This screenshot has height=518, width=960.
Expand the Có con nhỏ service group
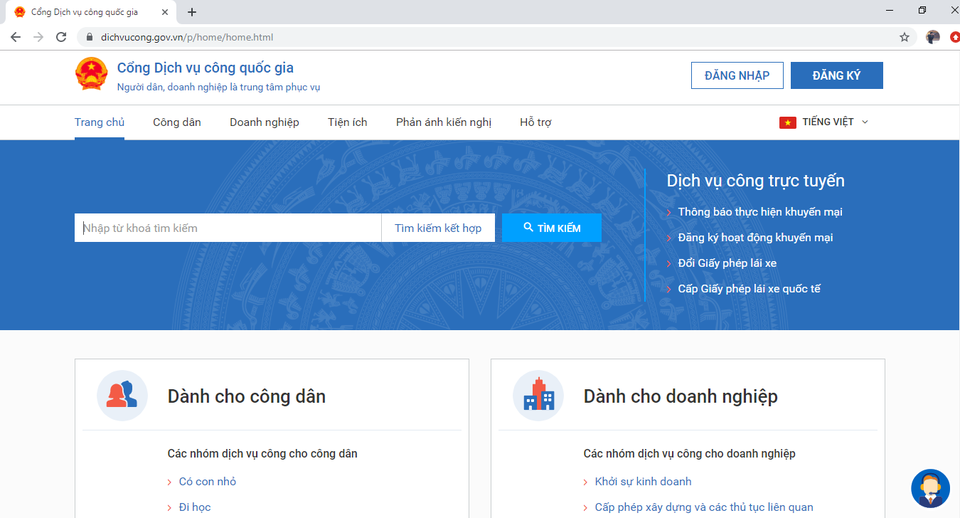[207, 481]
